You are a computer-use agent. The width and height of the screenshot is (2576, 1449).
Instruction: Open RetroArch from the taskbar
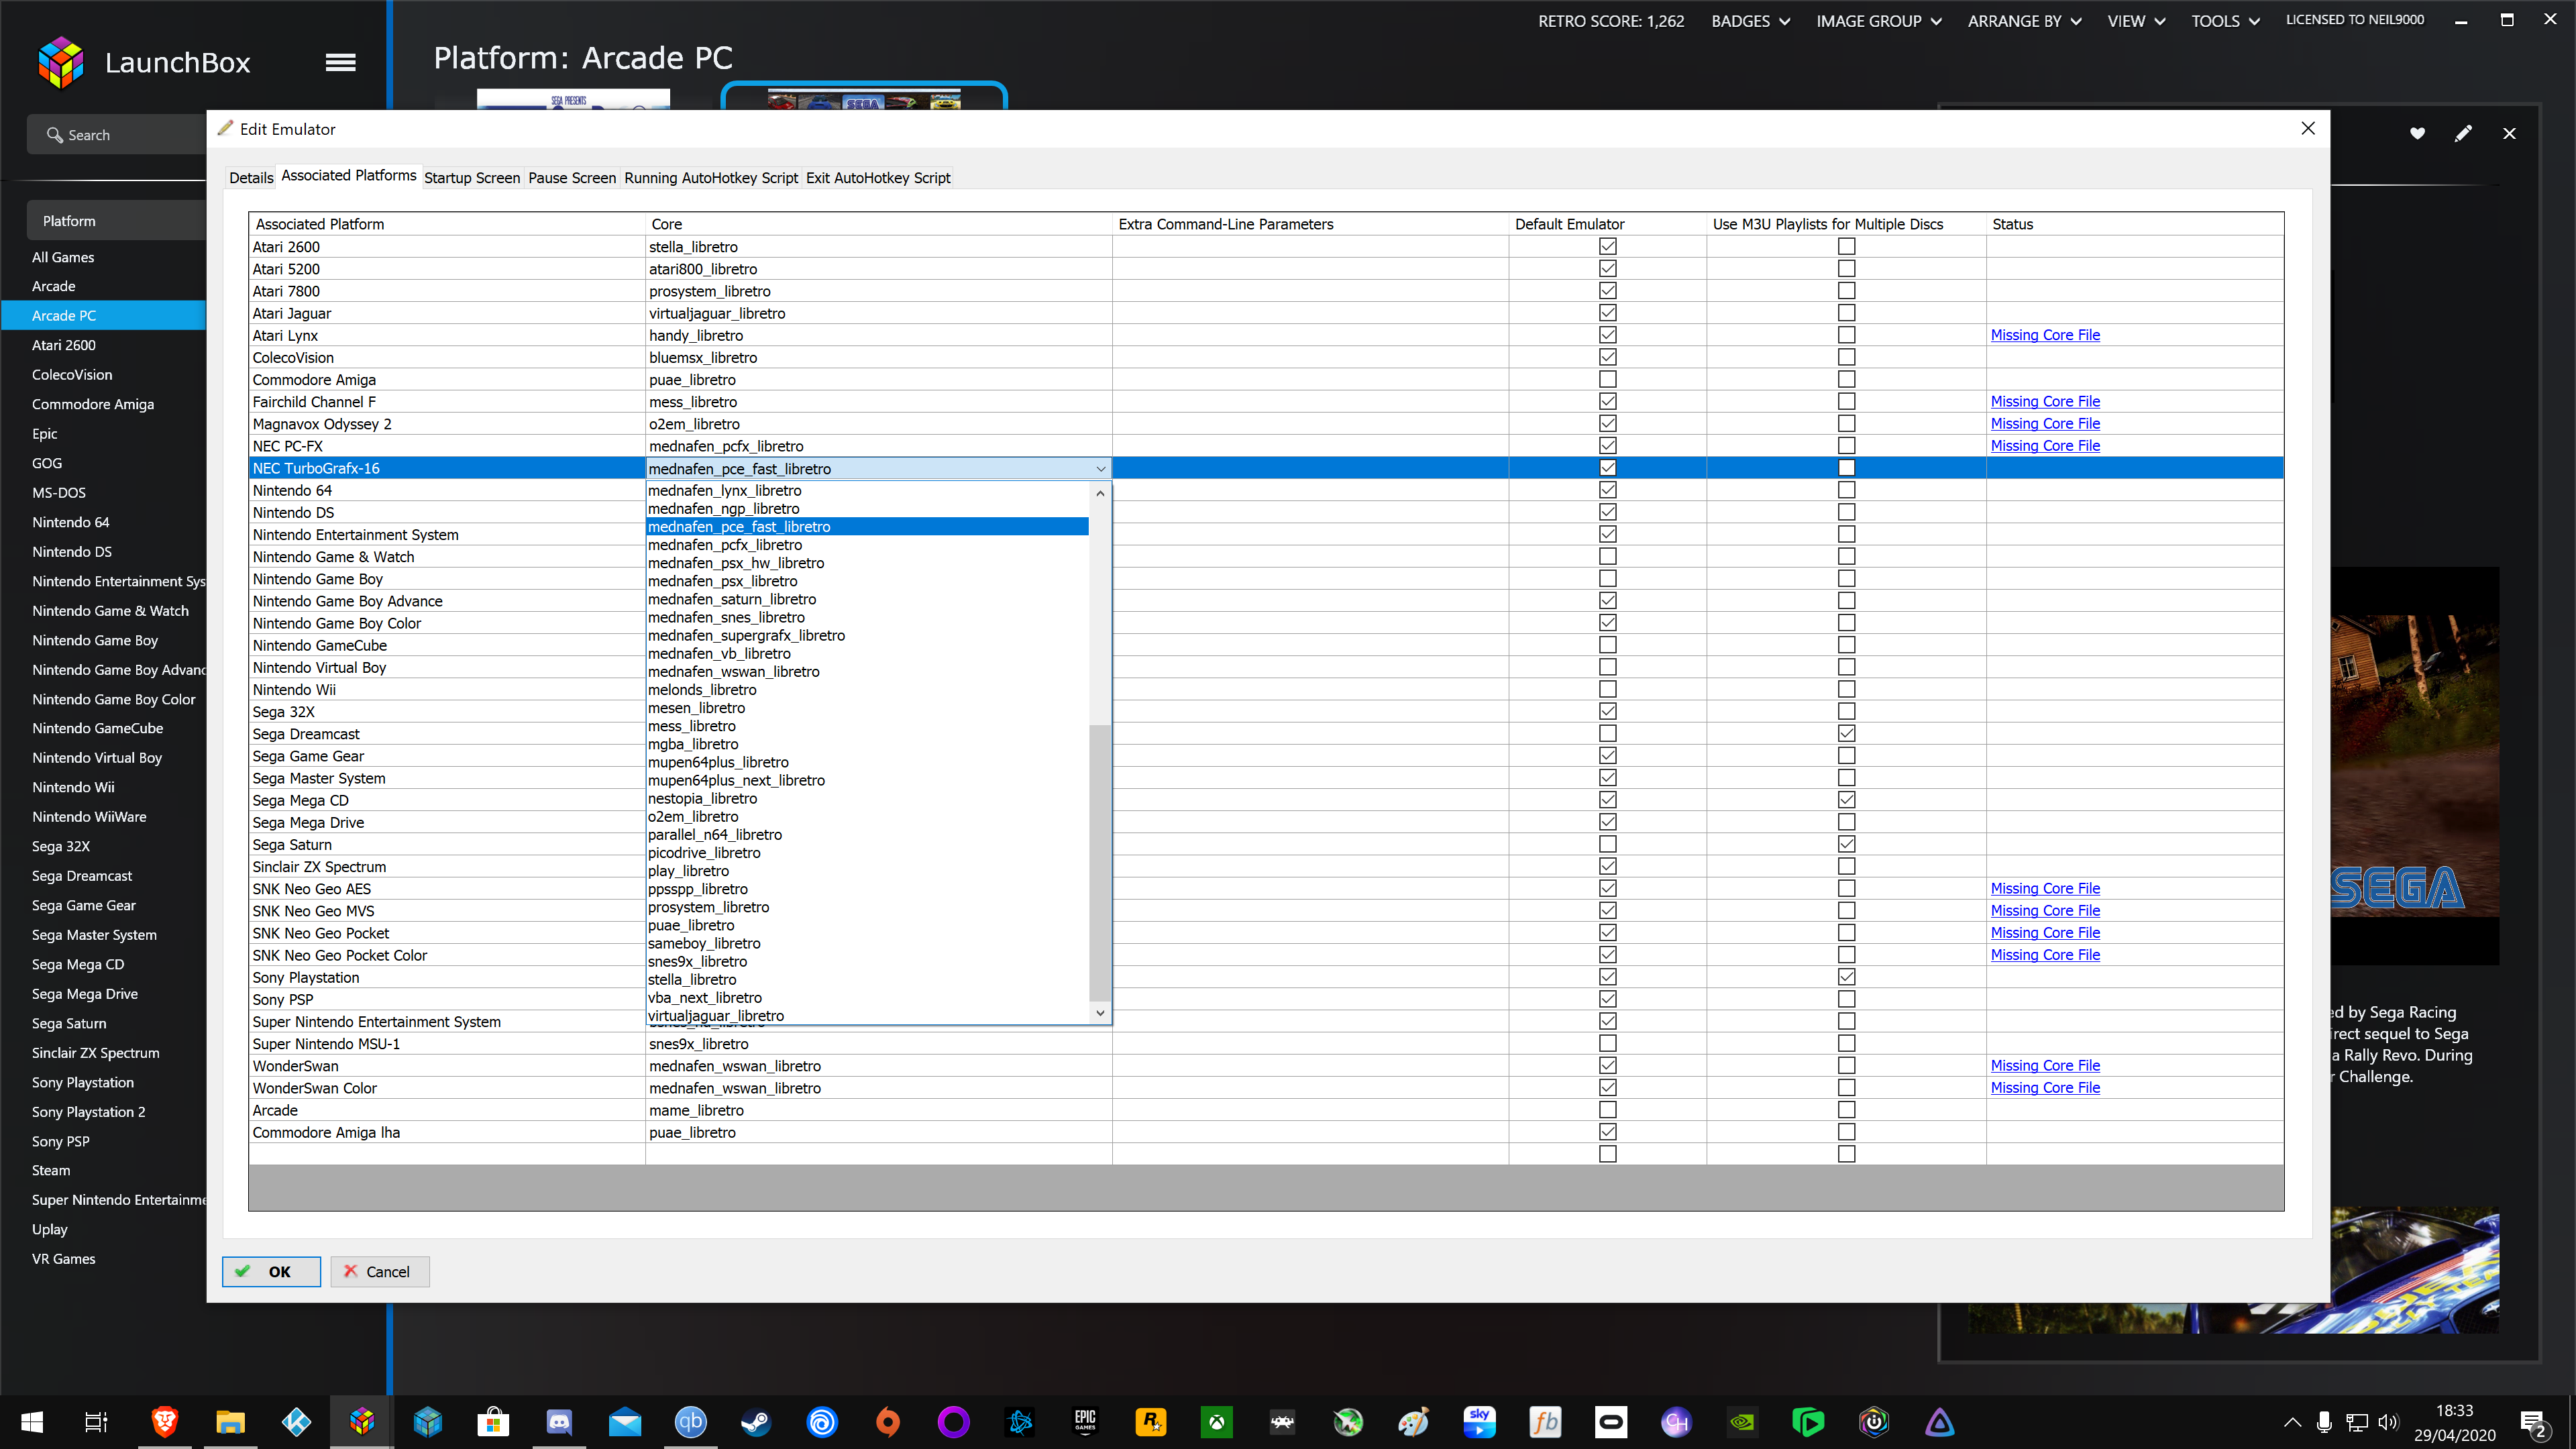coord(1282,1422)
